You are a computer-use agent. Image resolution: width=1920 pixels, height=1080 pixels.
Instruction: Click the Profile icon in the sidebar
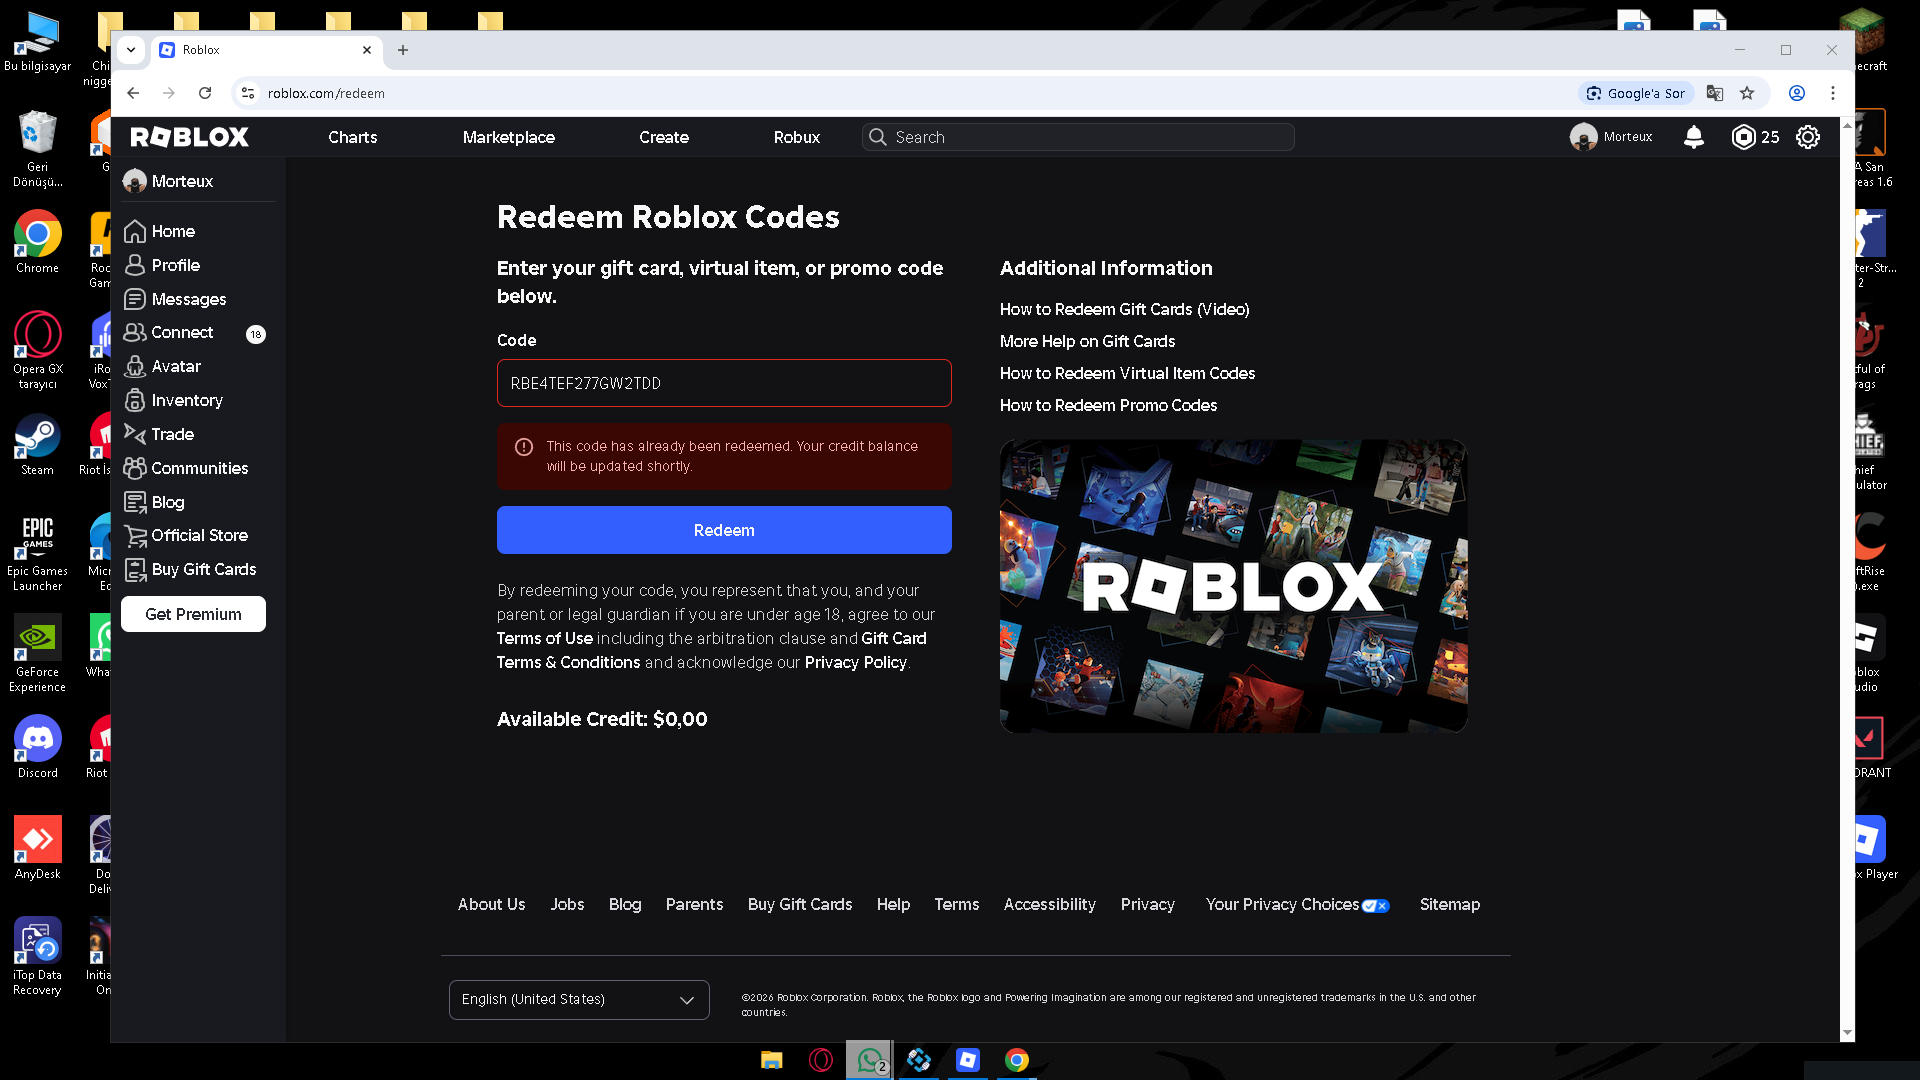(x=135, y=266)
